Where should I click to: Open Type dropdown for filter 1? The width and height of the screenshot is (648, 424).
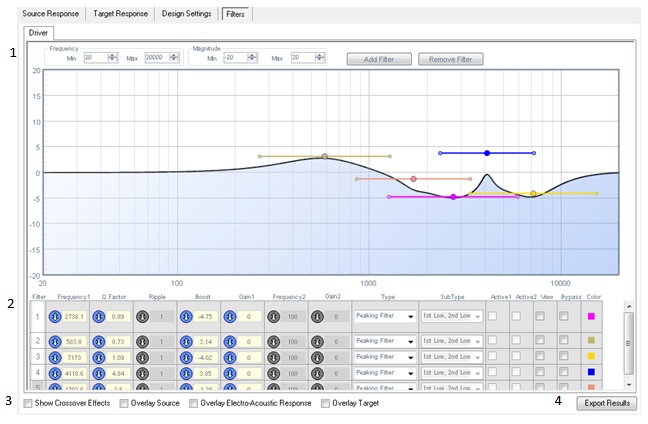click(x=385, y=317)
